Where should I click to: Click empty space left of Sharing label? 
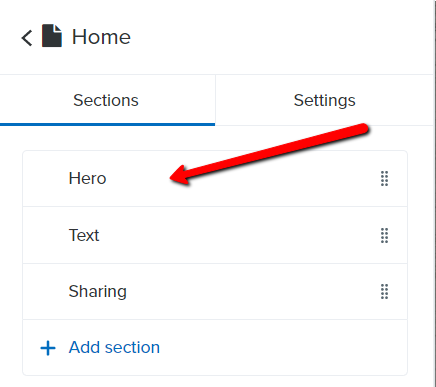pos(45,291)
